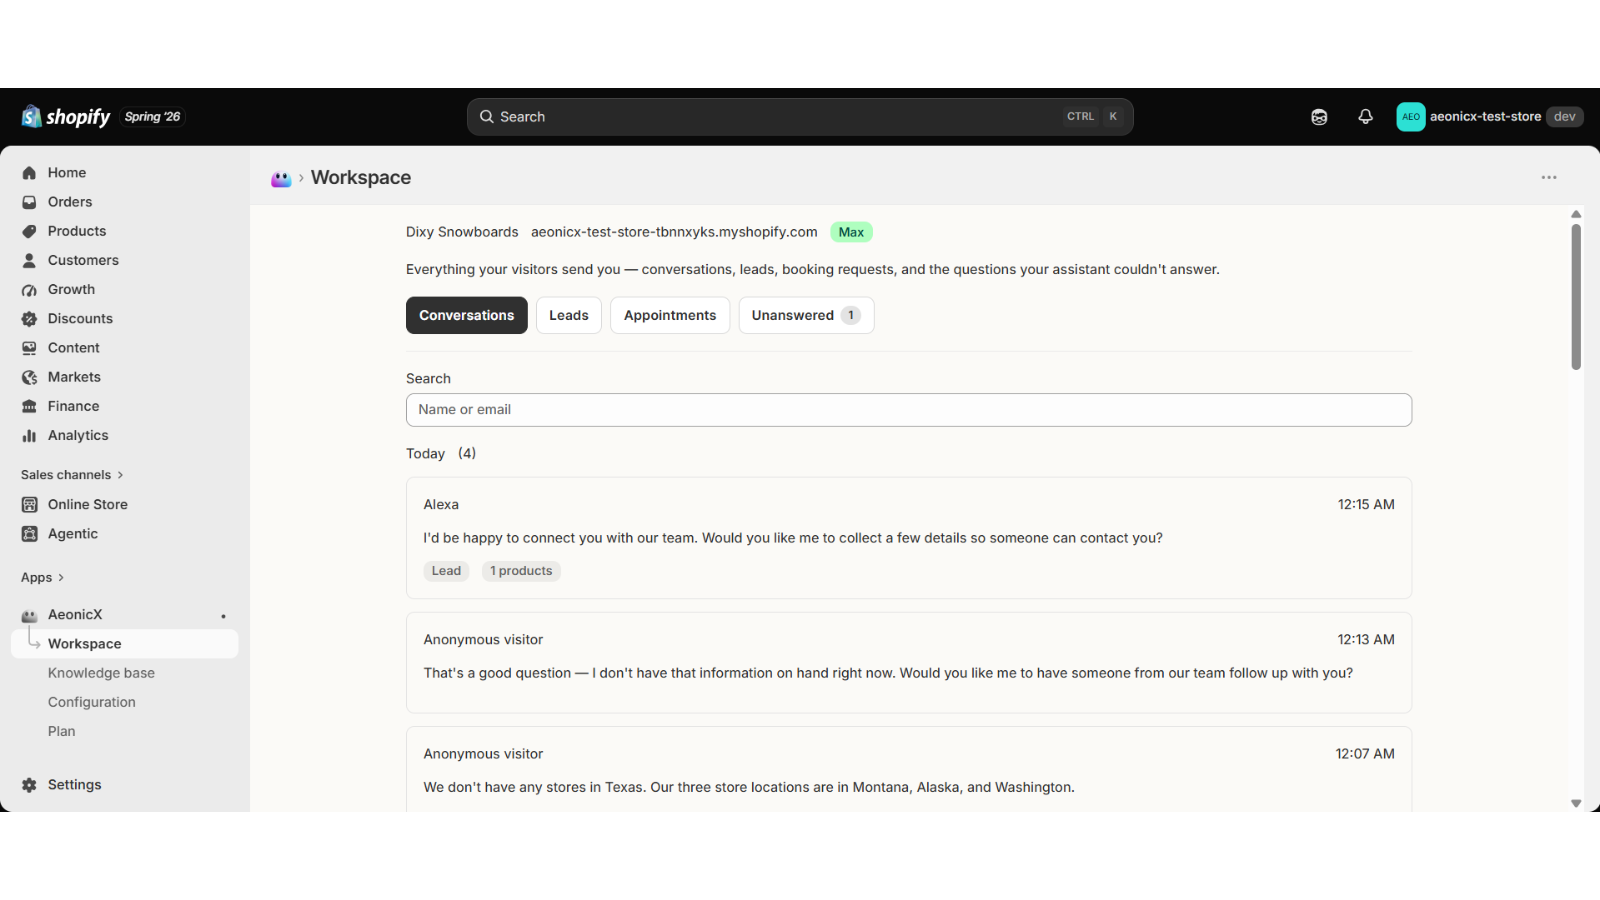Click the dev badge in the top bar
This screenshot has height=900, width=1600.
tap(1565, 117)
